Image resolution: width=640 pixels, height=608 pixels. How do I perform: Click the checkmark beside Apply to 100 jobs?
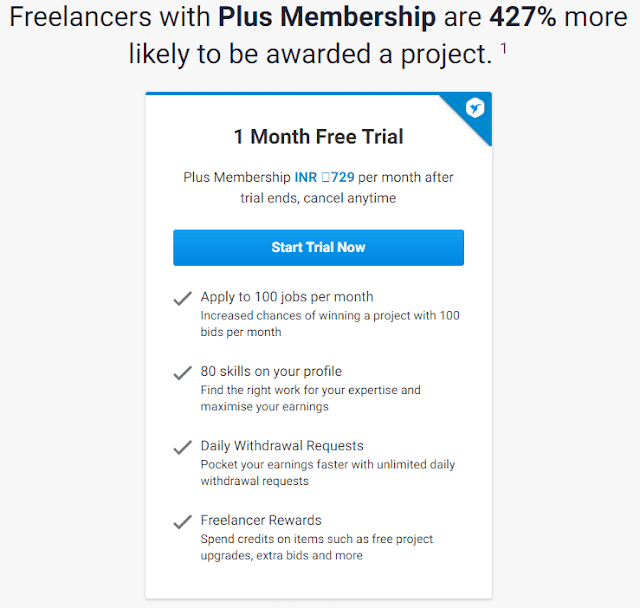point(182,298)
